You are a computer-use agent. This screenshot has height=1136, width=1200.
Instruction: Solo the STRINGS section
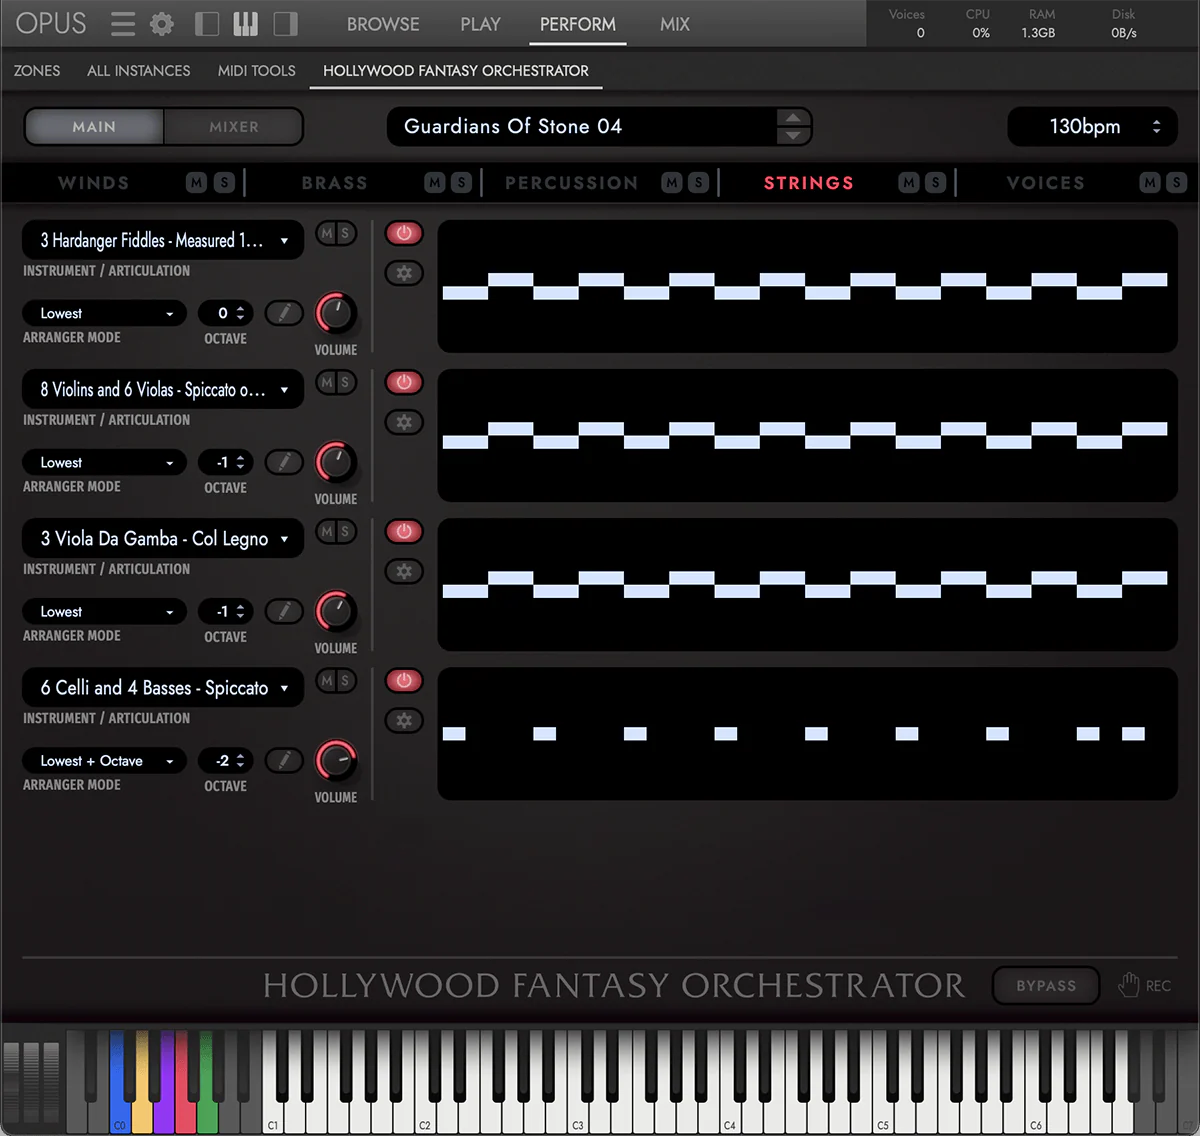click(935, 182)
